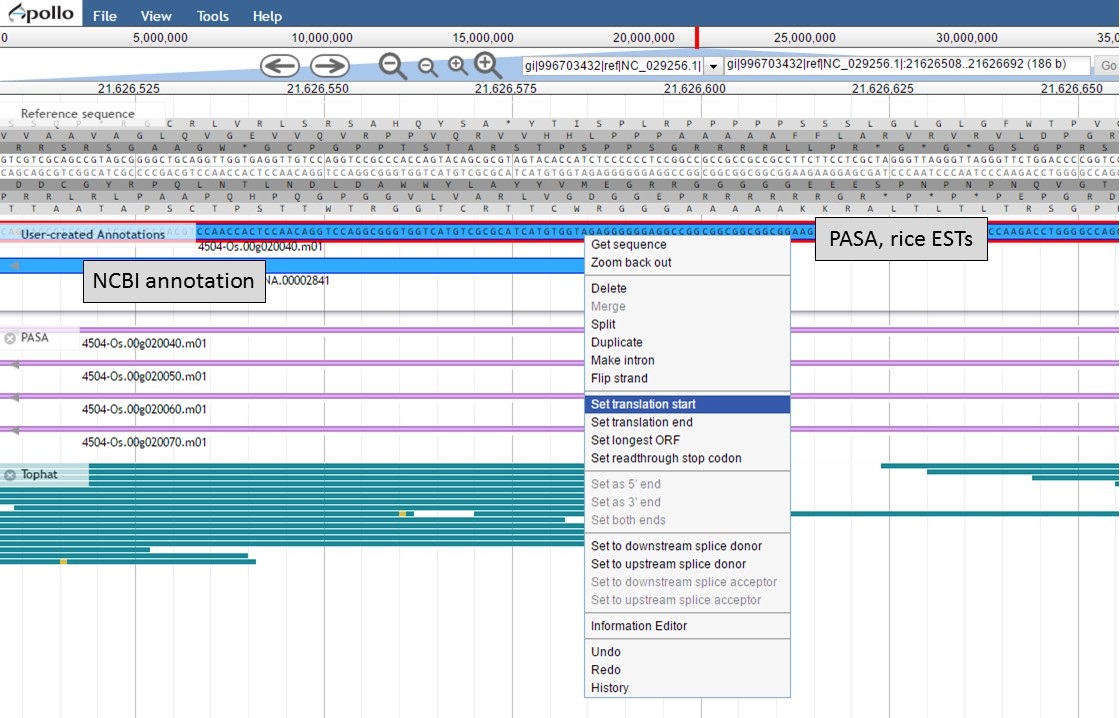1120x718 pixels.
Task: Open the Tools menu
Action: 212,16
